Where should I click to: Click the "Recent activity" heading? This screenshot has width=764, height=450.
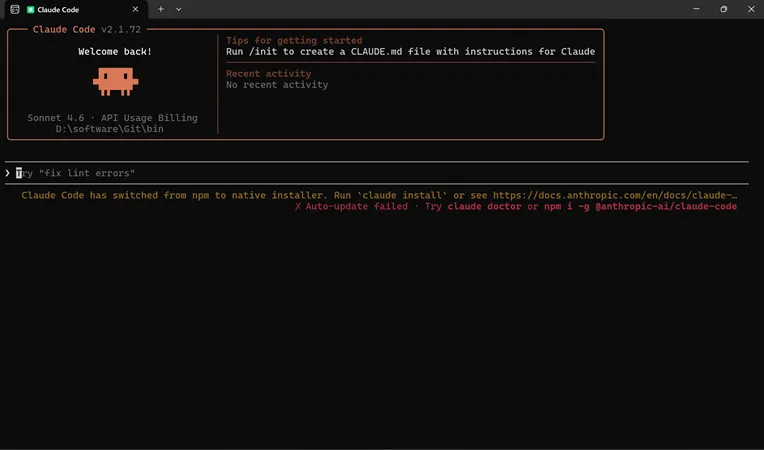(x=268, y=74)
